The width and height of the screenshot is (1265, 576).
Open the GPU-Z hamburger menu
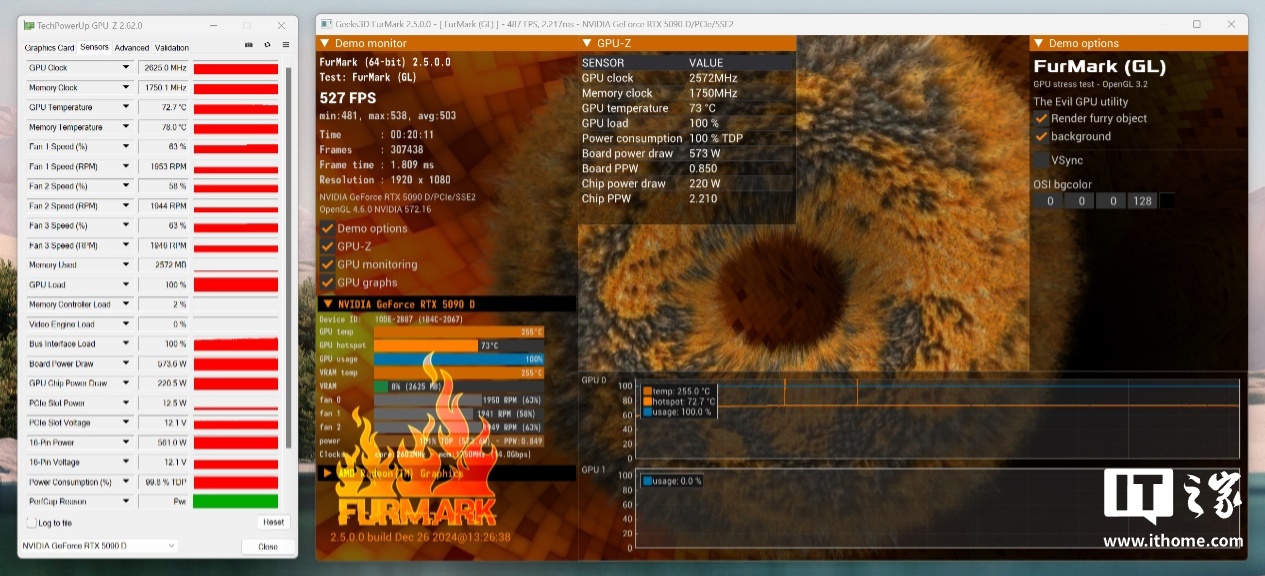click(x=285, y=45)
